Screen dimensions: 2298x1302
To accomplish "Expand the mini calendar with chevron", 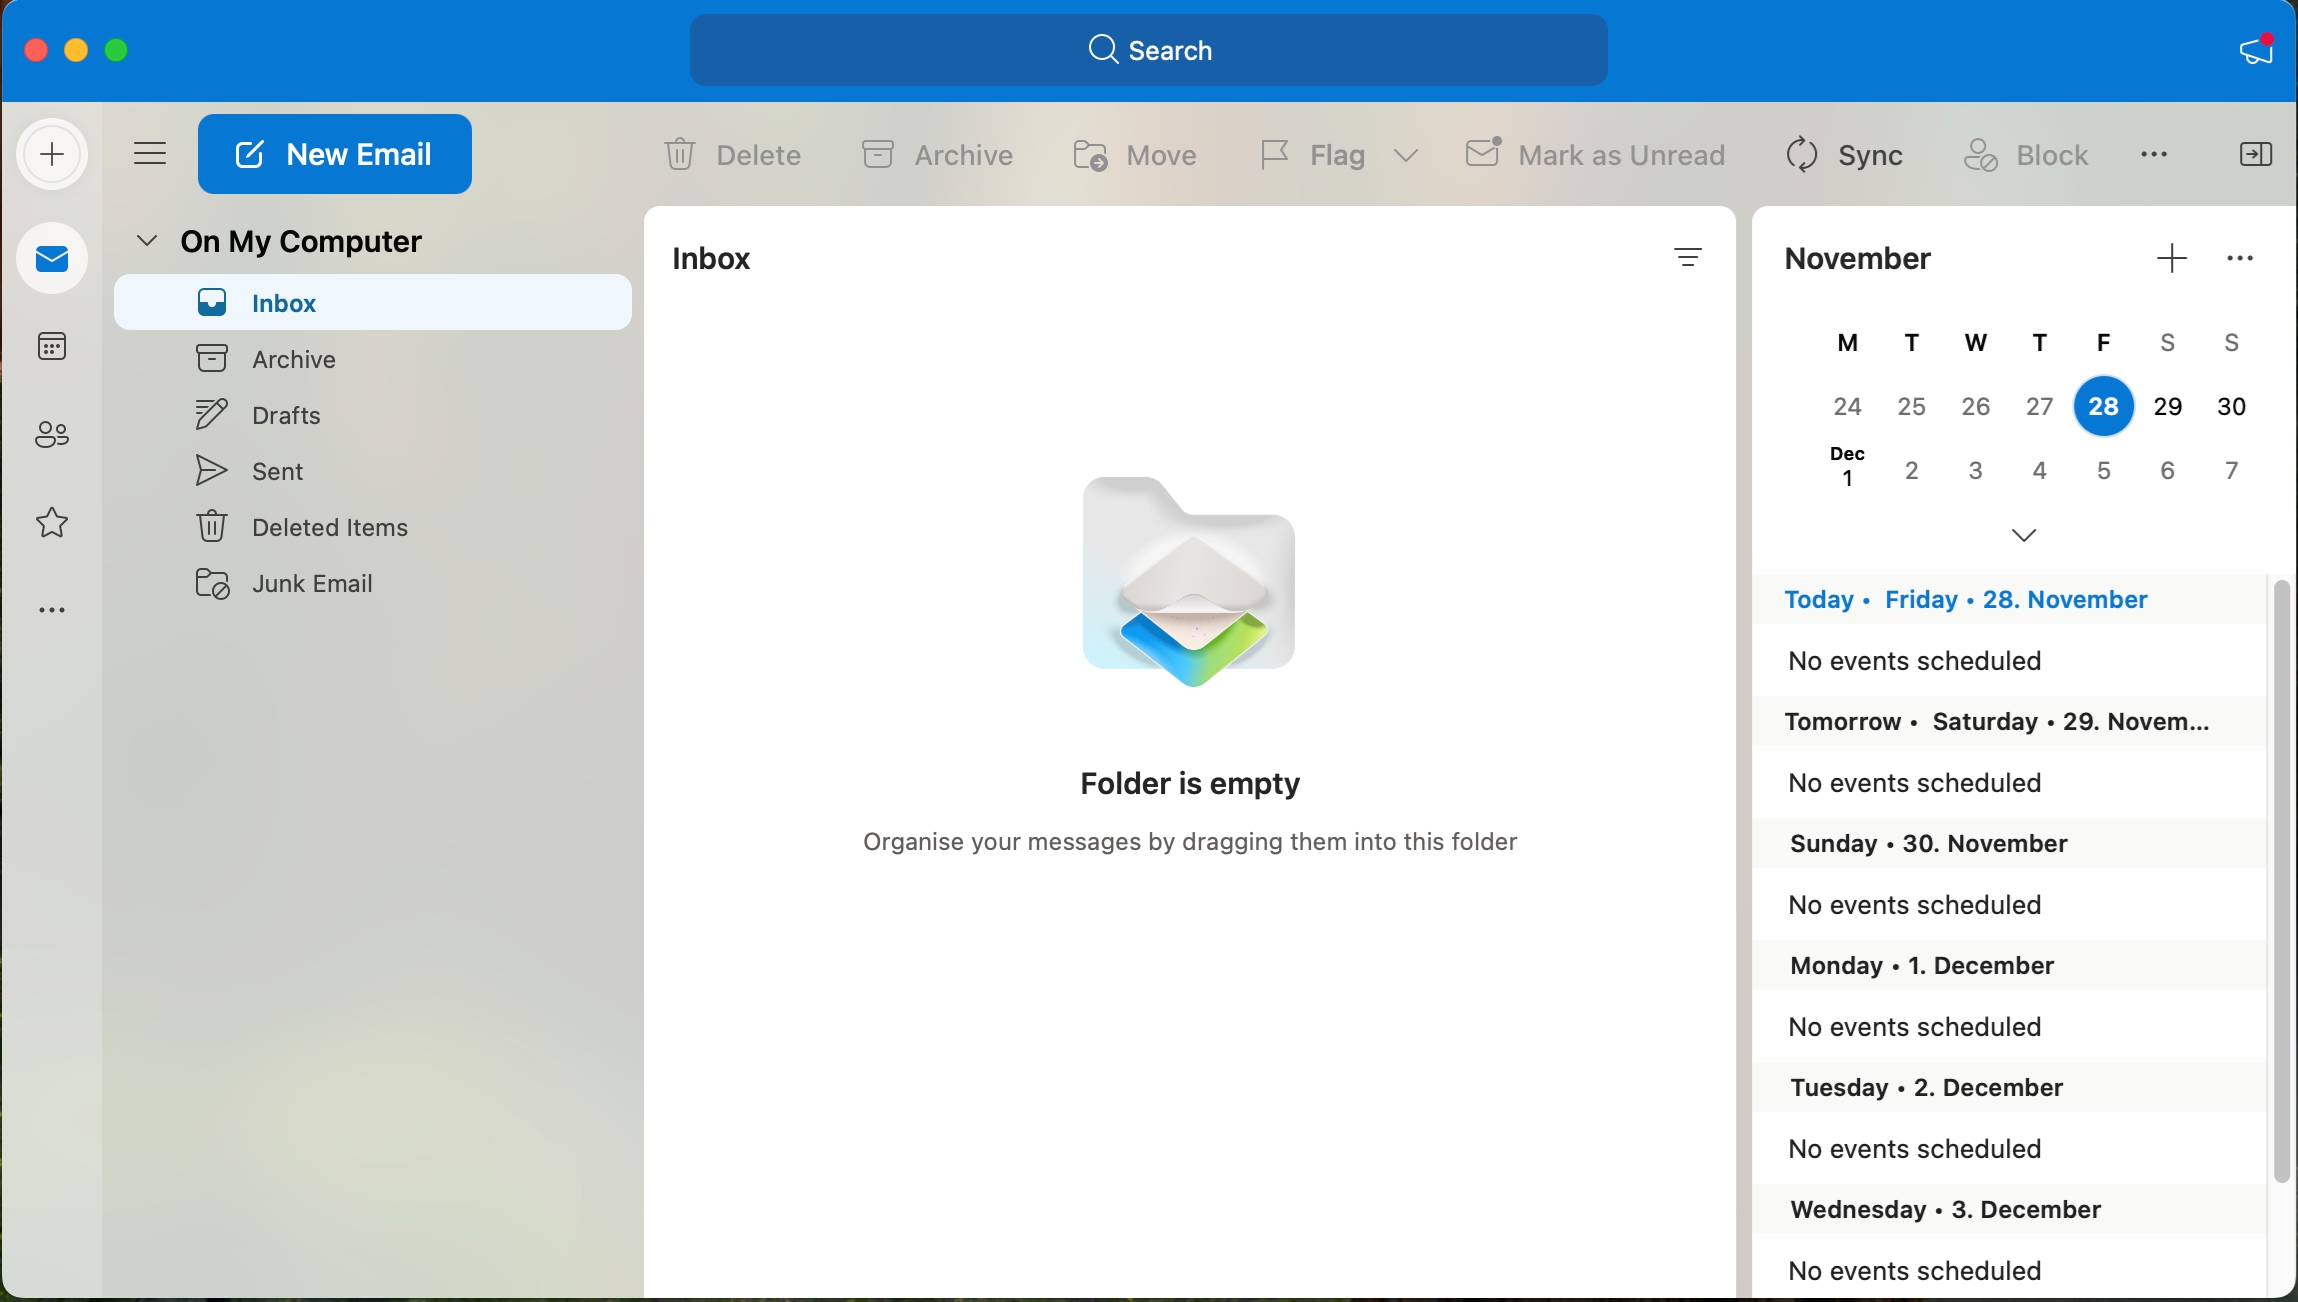I will click(2023, 535).
